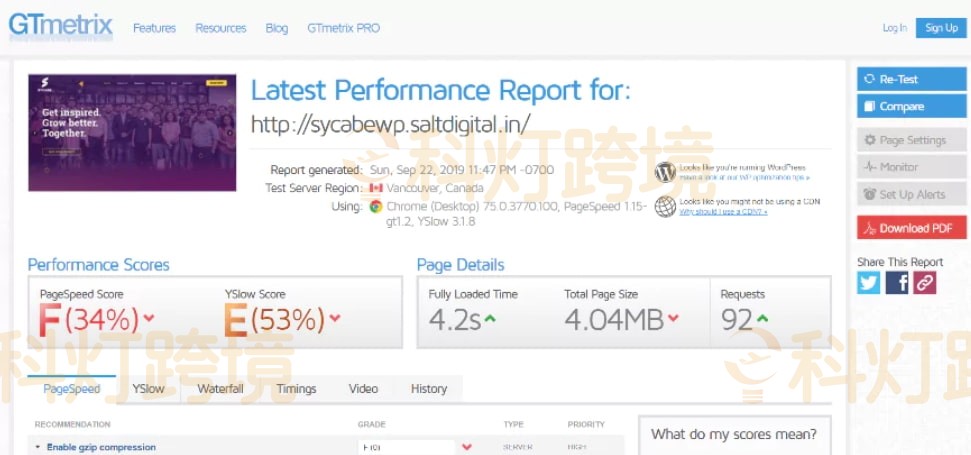
Task: Click the TYPE column header
Action: pos(513,425)
